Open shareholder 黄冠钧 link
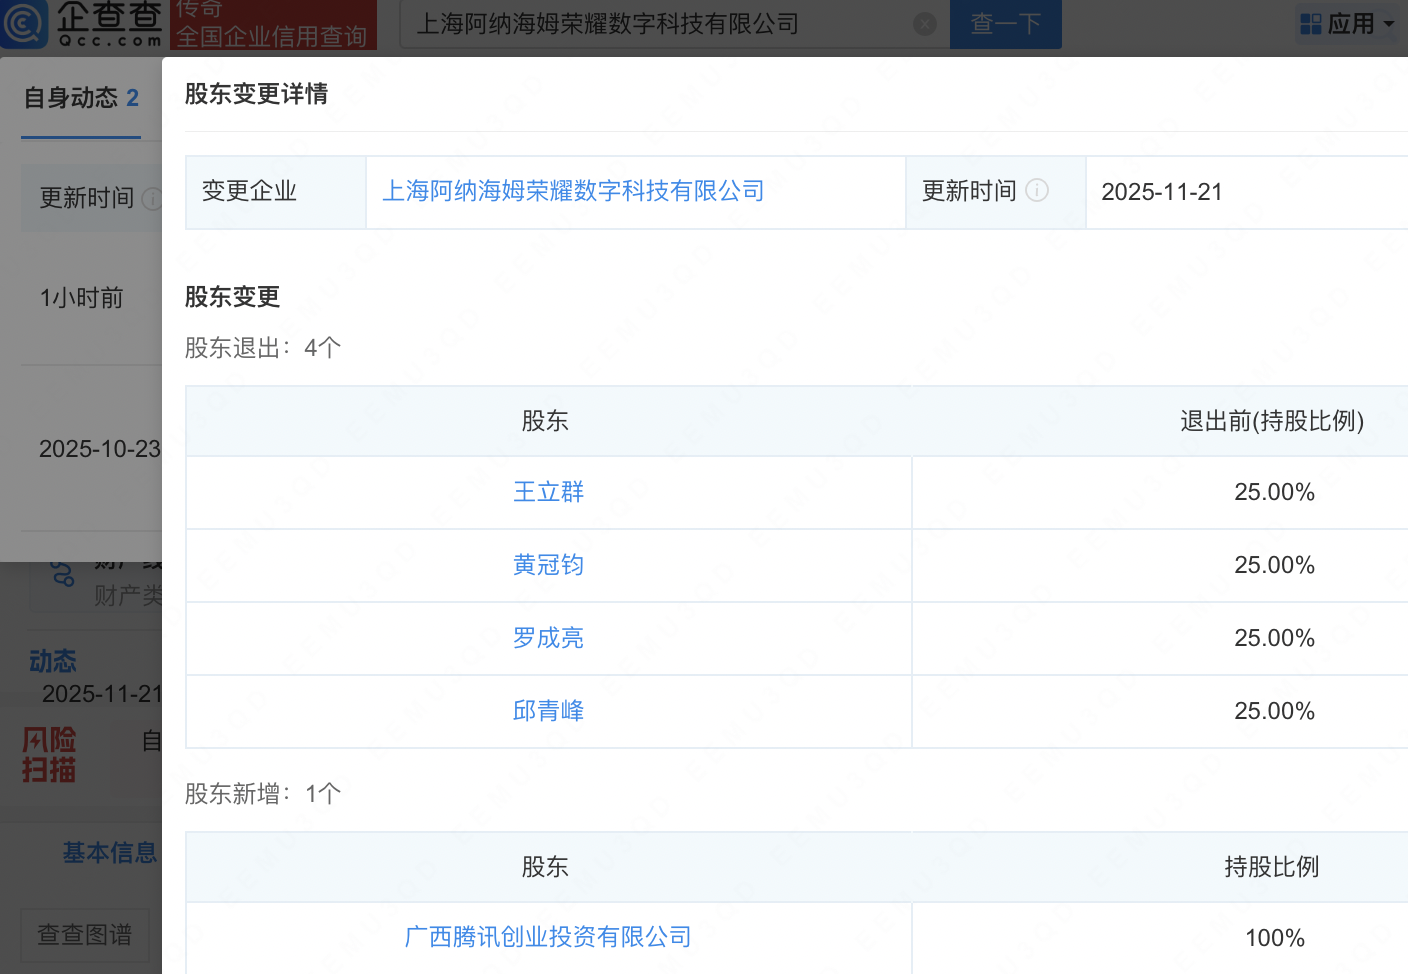This screenshot has width=1408, height=974. coord(548,565)
